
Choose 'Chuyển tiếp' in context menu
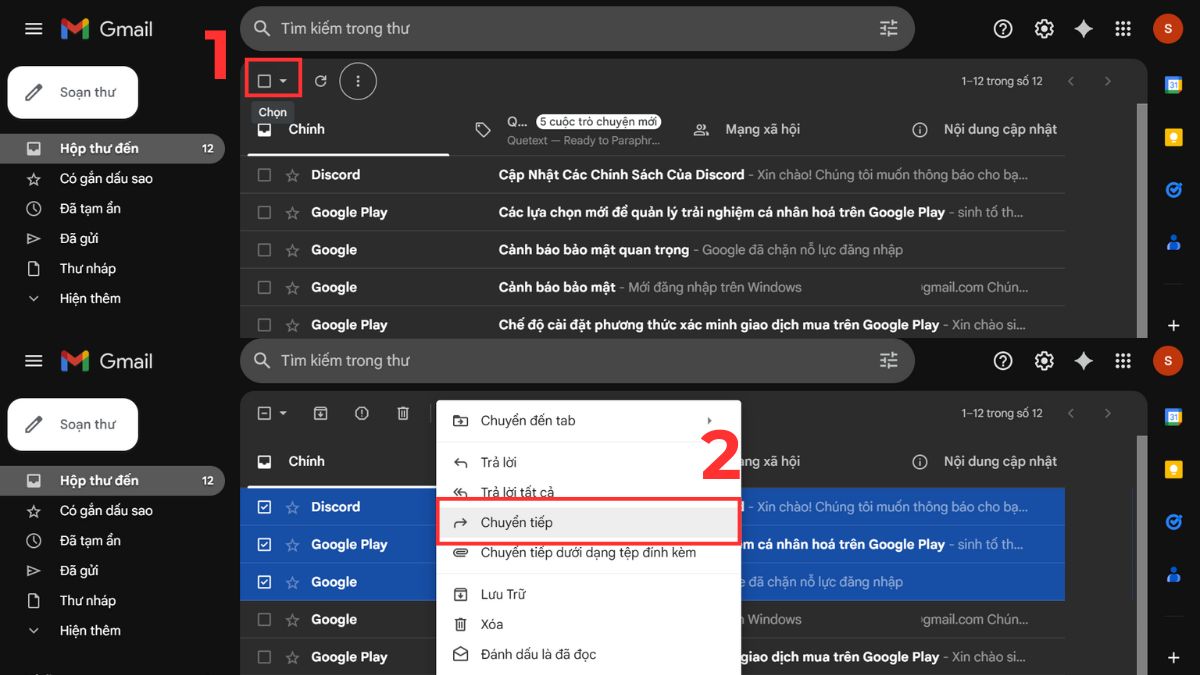[588, 522]
